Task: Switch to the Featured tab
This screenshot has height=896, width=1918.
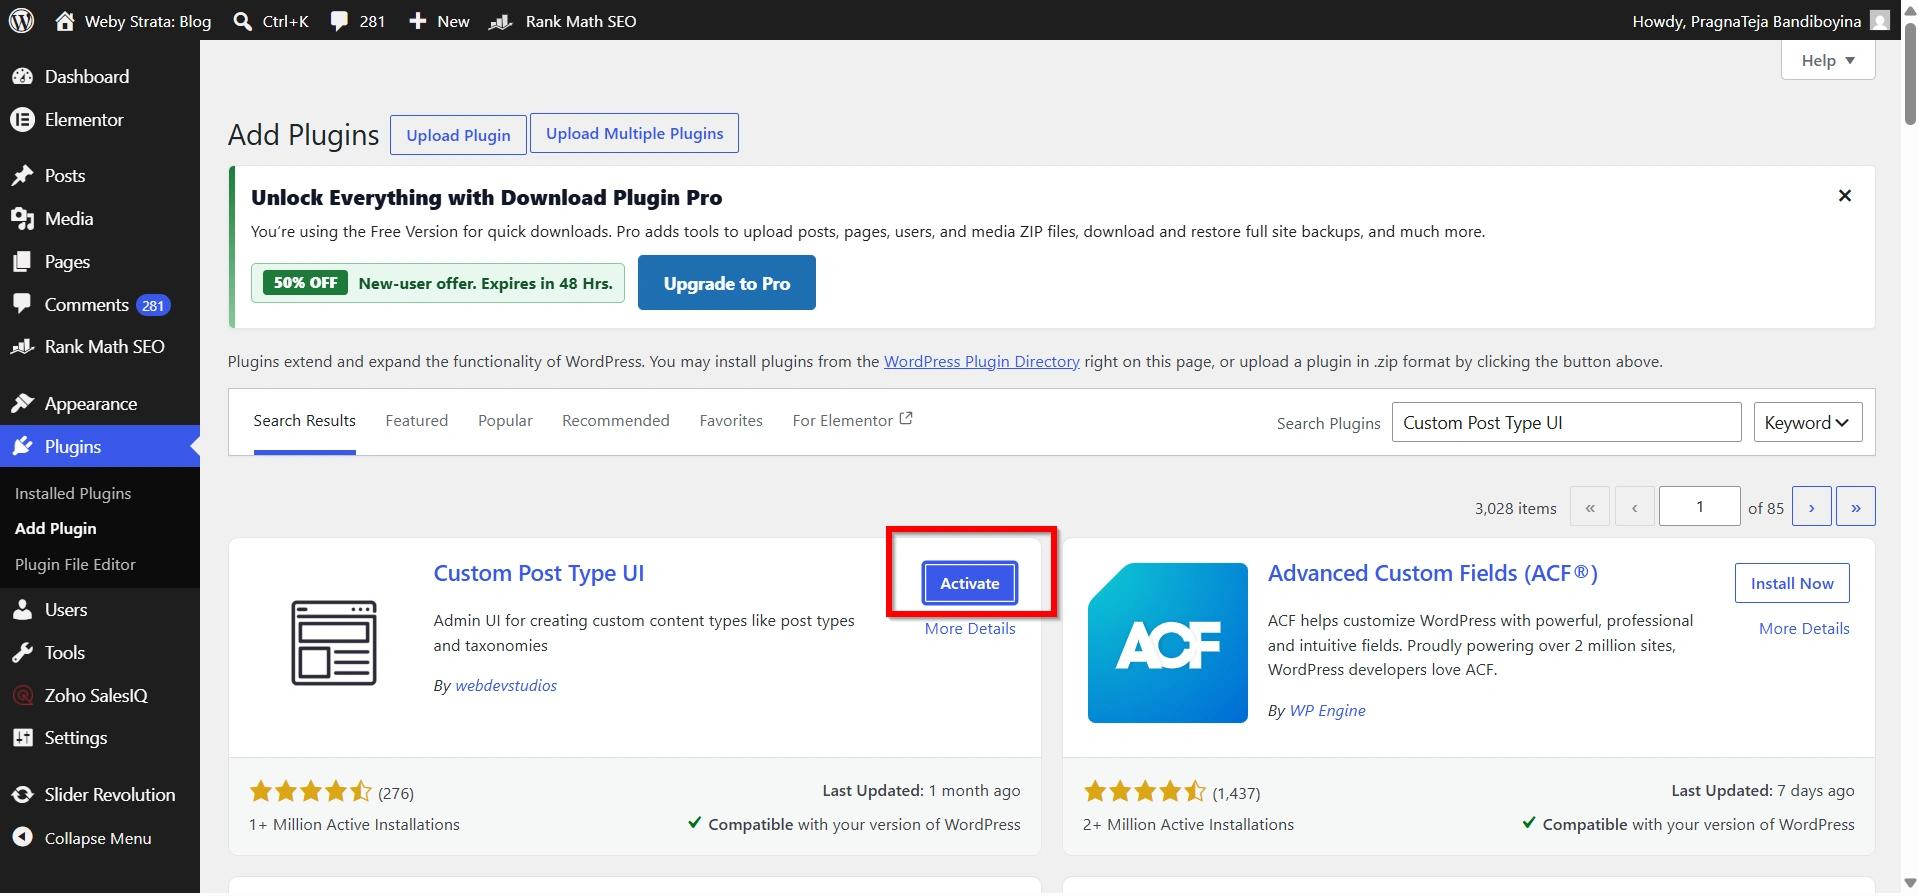Action: click(x=417, y=421)
